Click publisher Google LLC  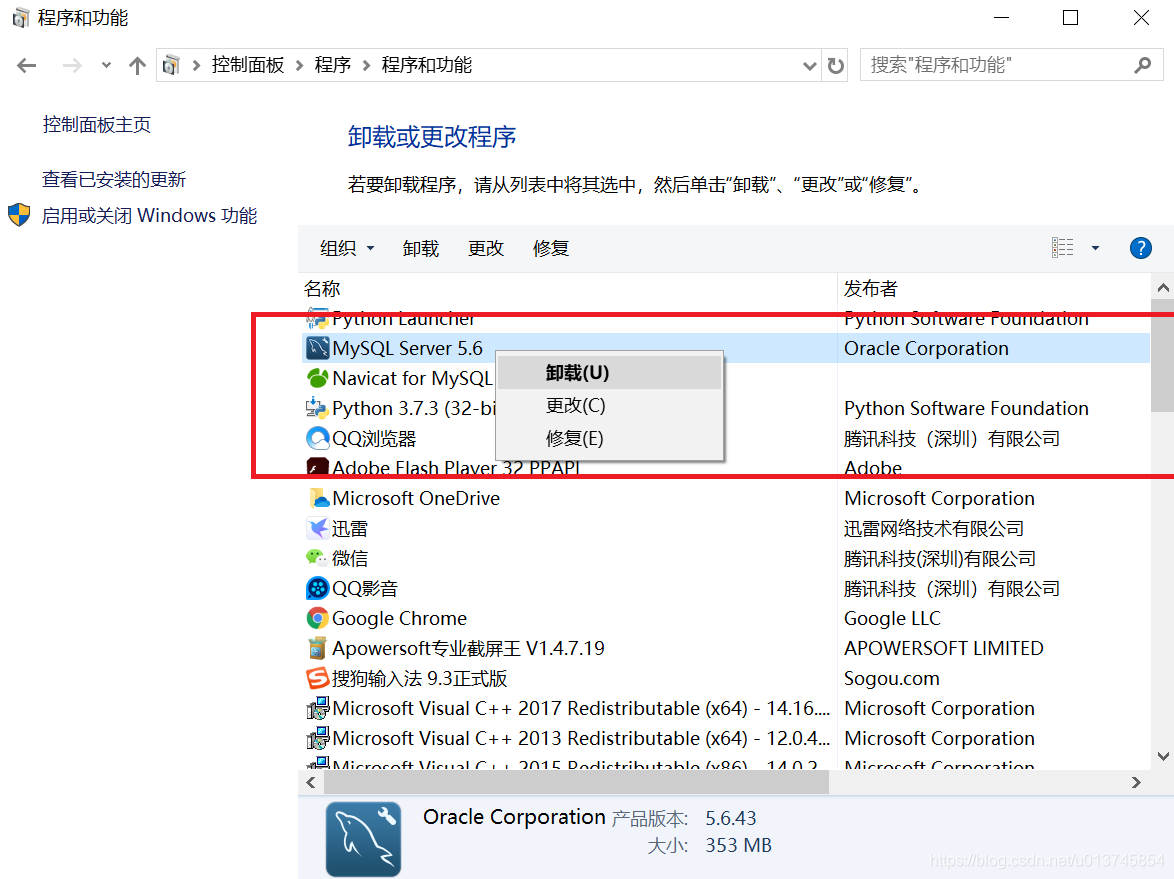[x=892, y=618]
